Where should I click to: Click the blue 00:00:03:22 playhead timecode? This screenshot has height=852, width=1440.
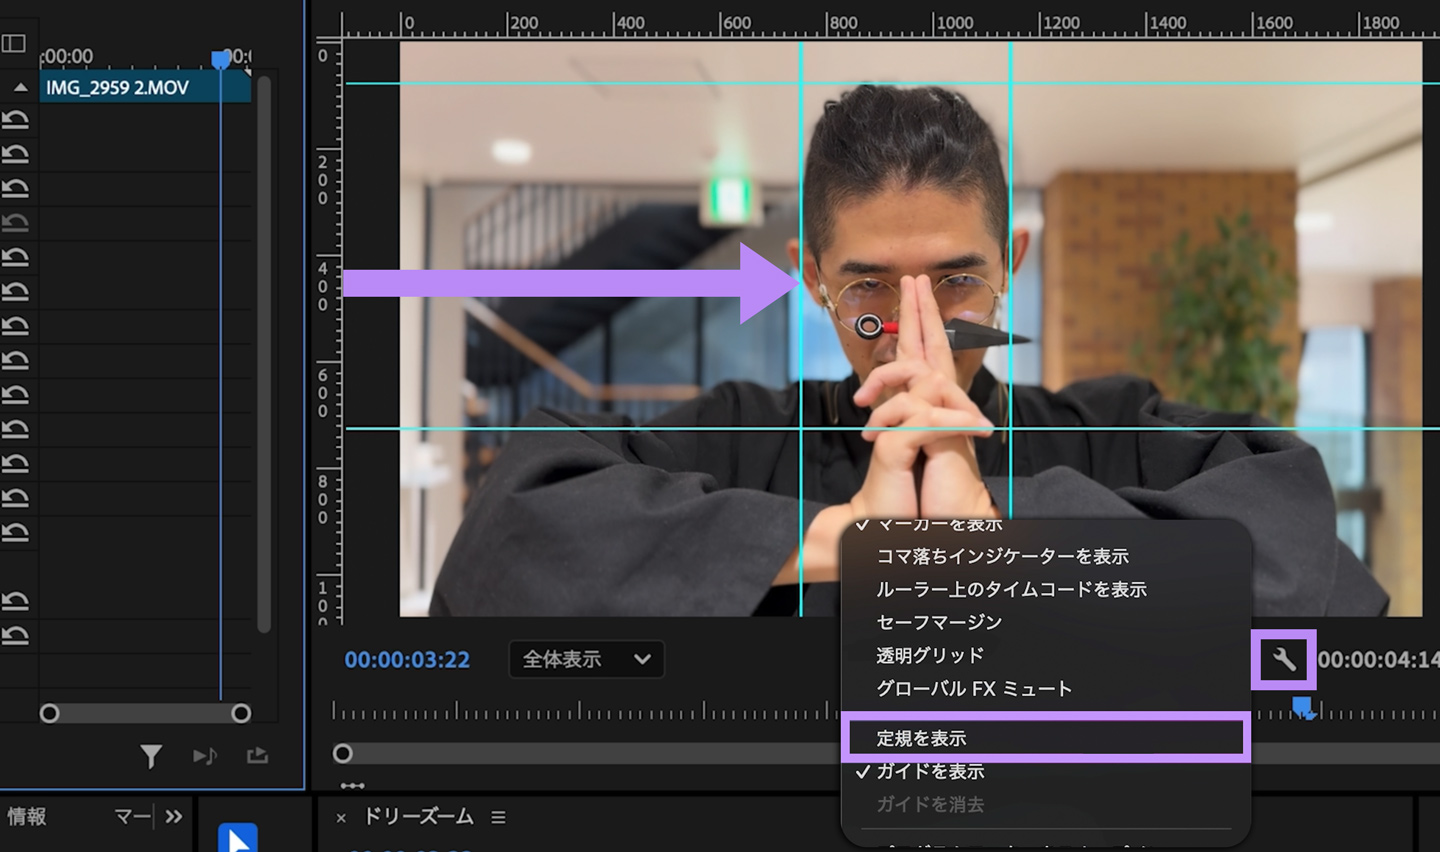click(407, 660)
